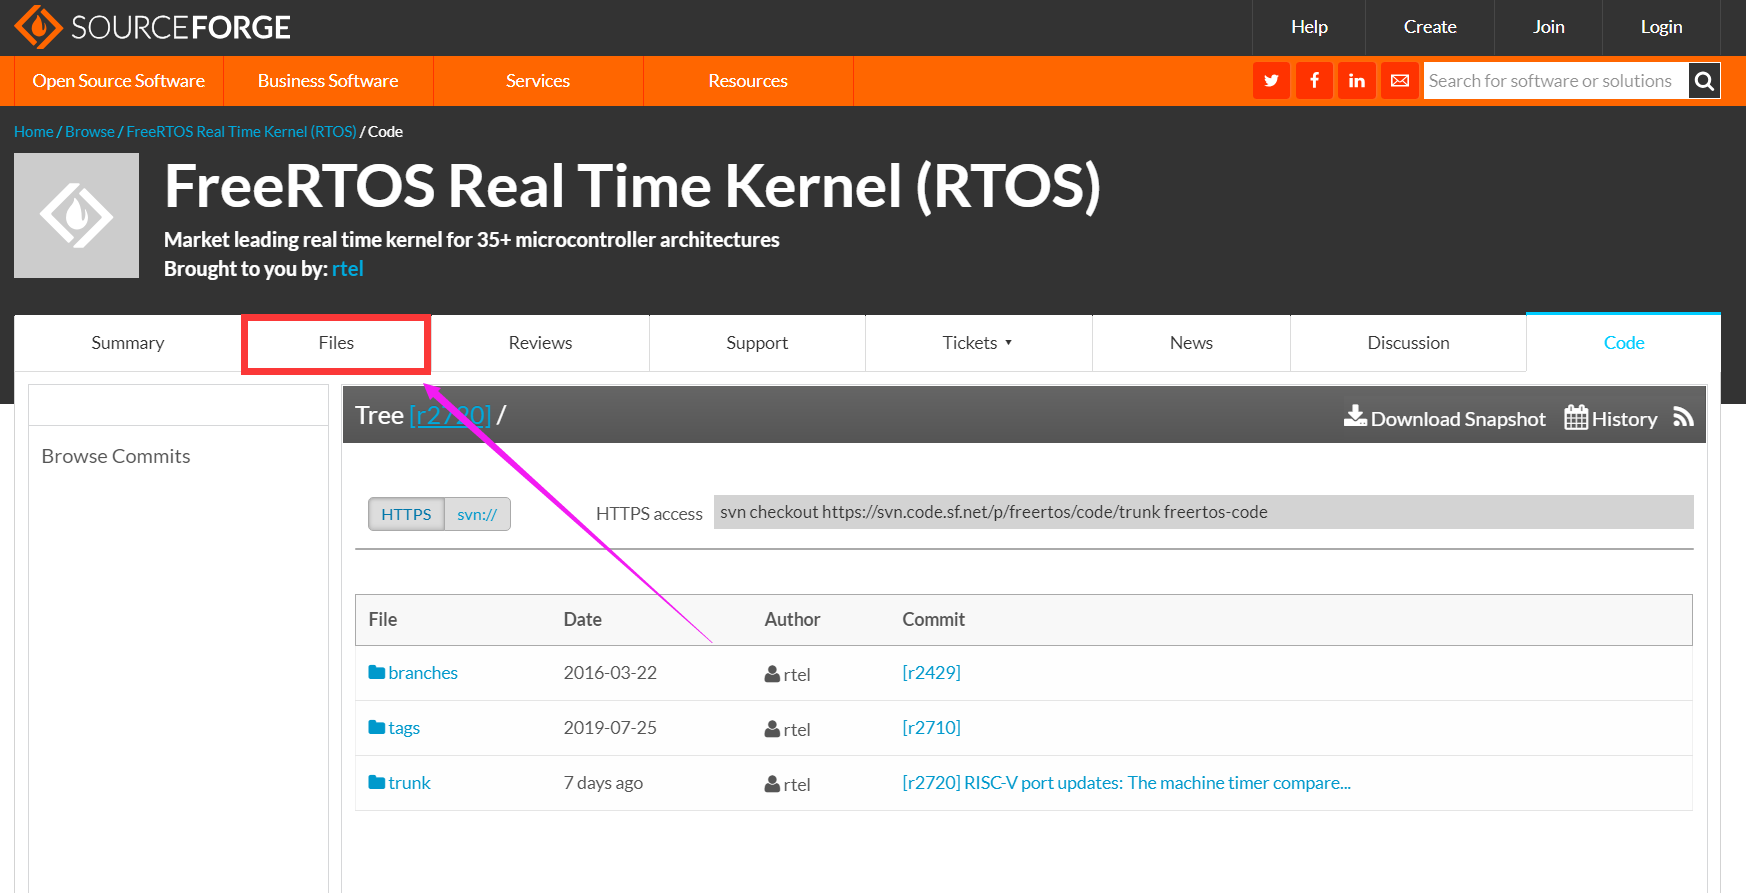
Task: Click the FreeRTOS project logo thumbnail
Action: pyautogui.click(x=76, y=215)
